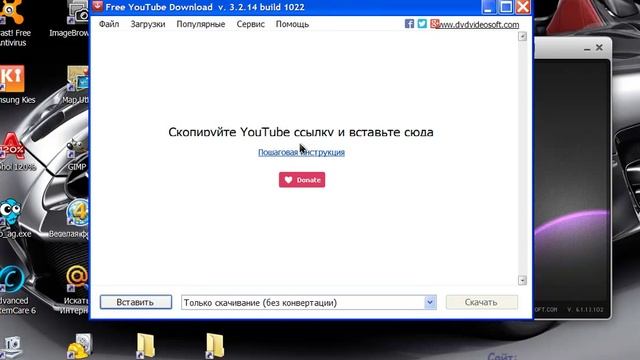The width and height of the screenshot is (640, 360).
Task: Click the Google Plus icon
Action: (x=434, y=24)
